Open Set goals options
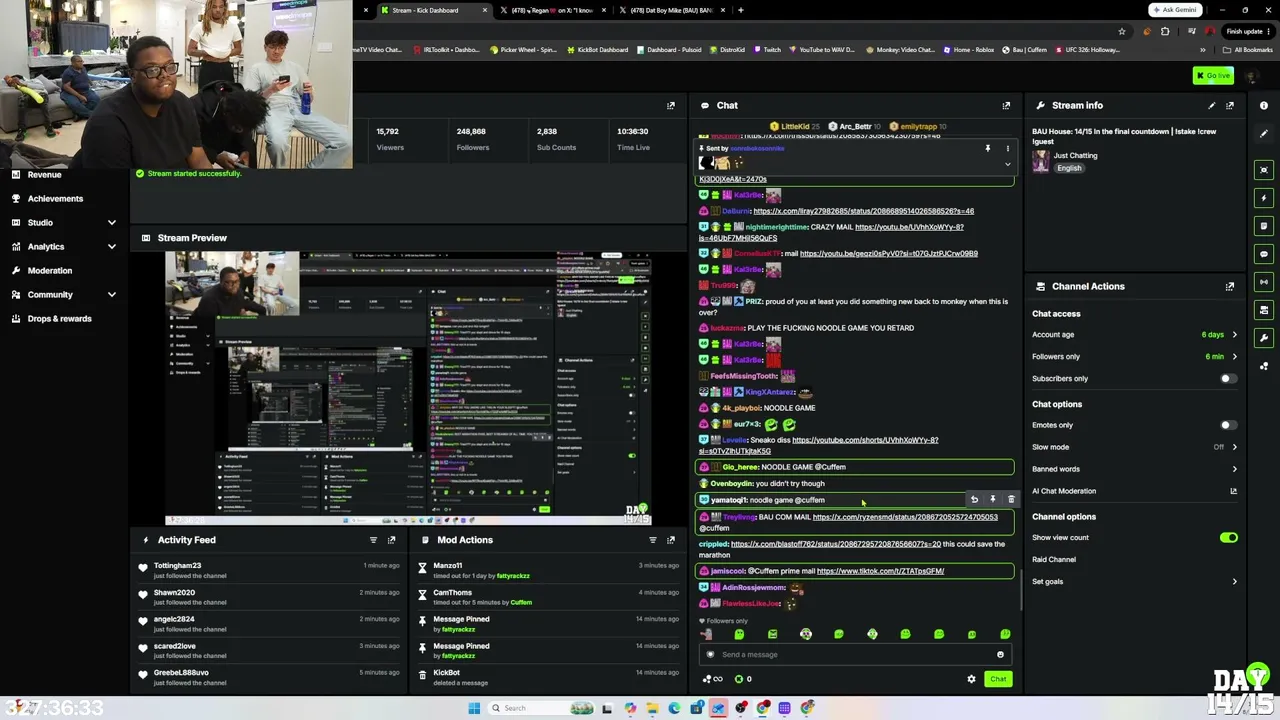 (1135, 582)
